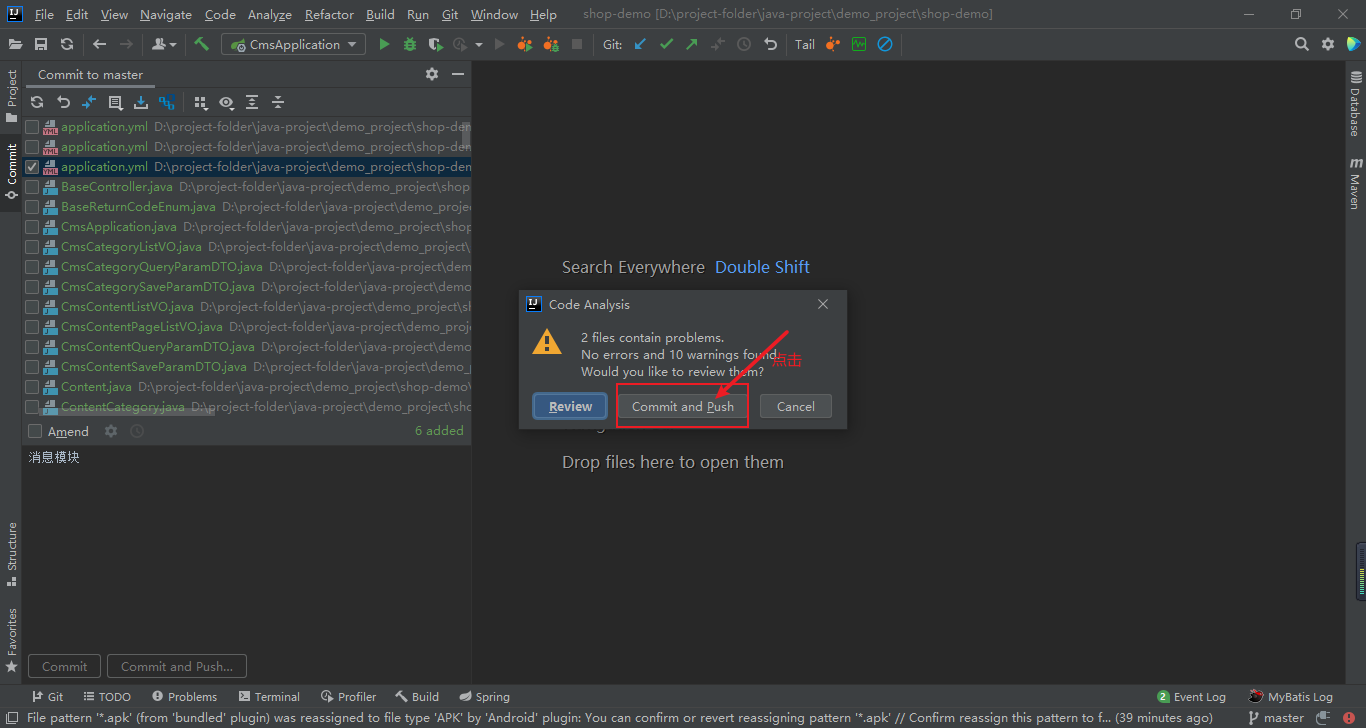Run CmsApplication with green play icon
The image size is (1366, 728).
point(384,44)
